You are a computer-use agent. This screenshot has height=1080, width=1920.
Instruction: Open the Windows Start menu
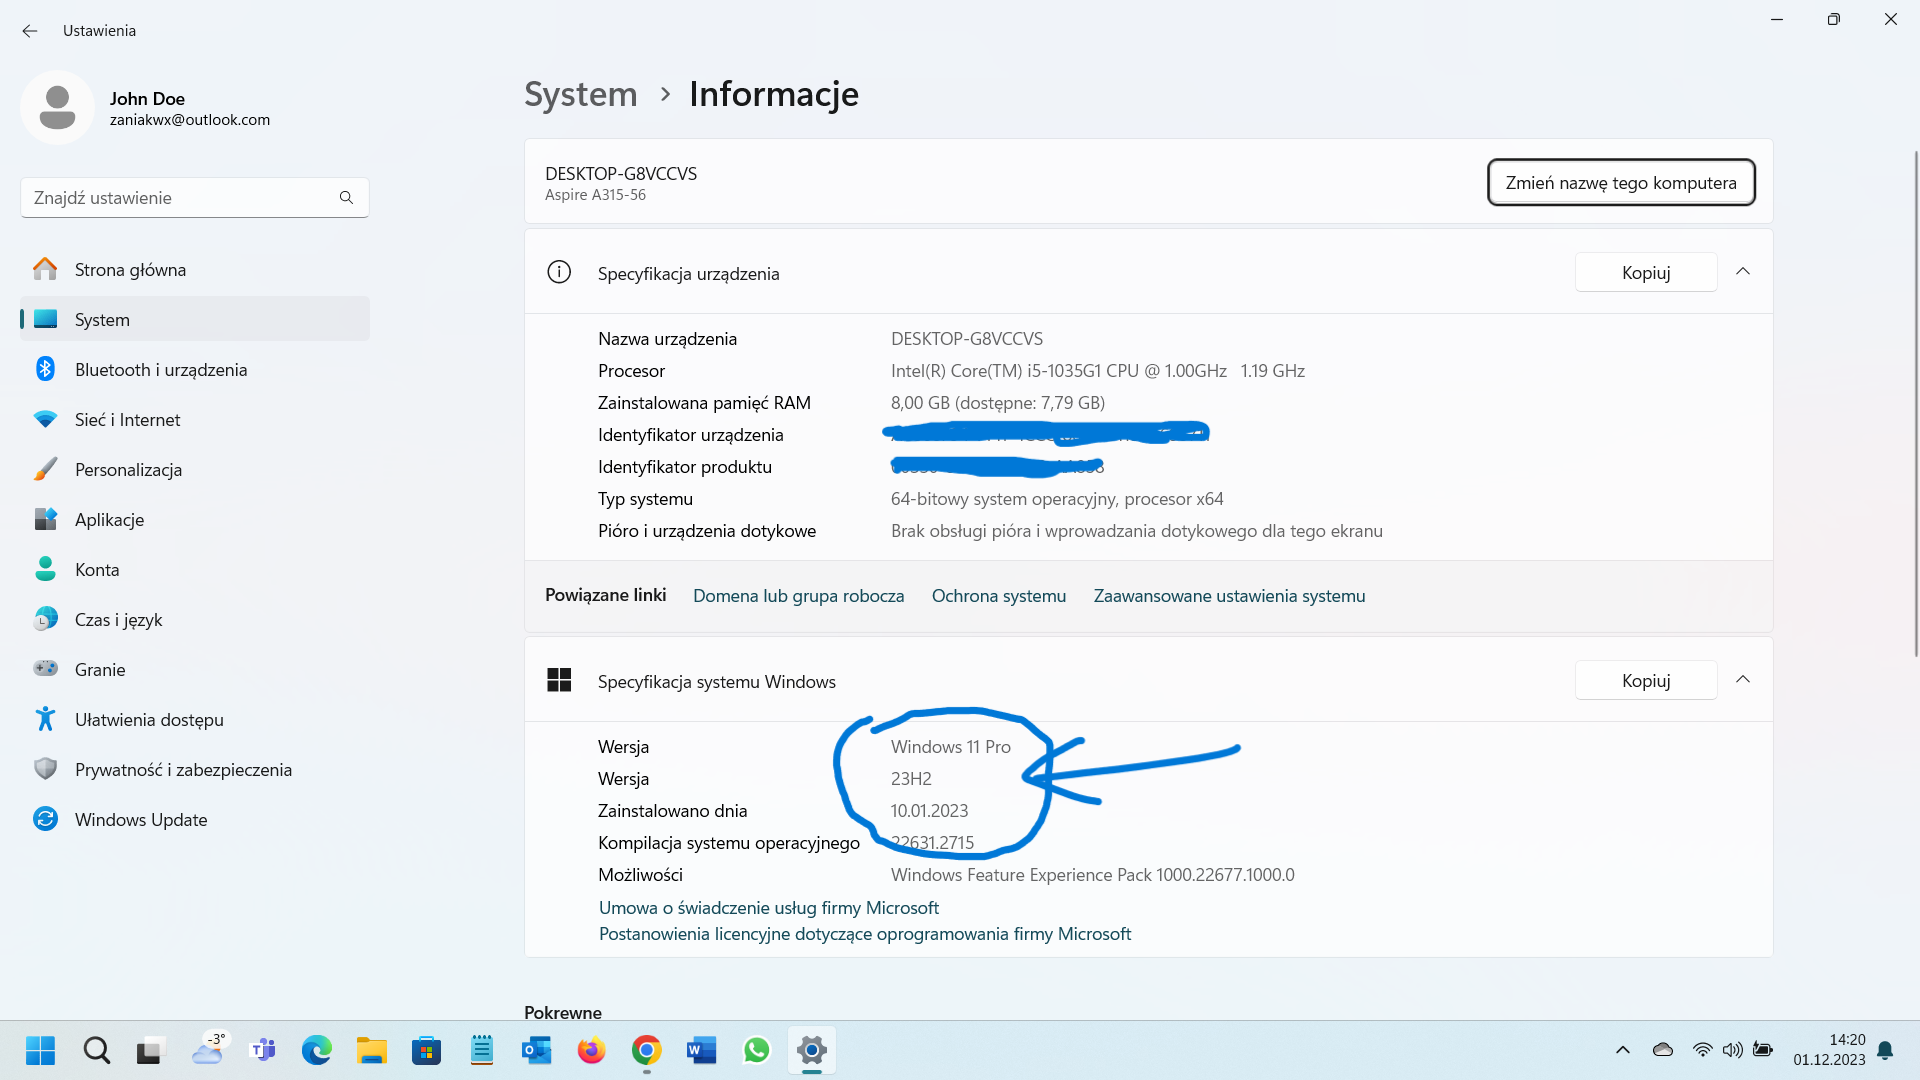40,1050
